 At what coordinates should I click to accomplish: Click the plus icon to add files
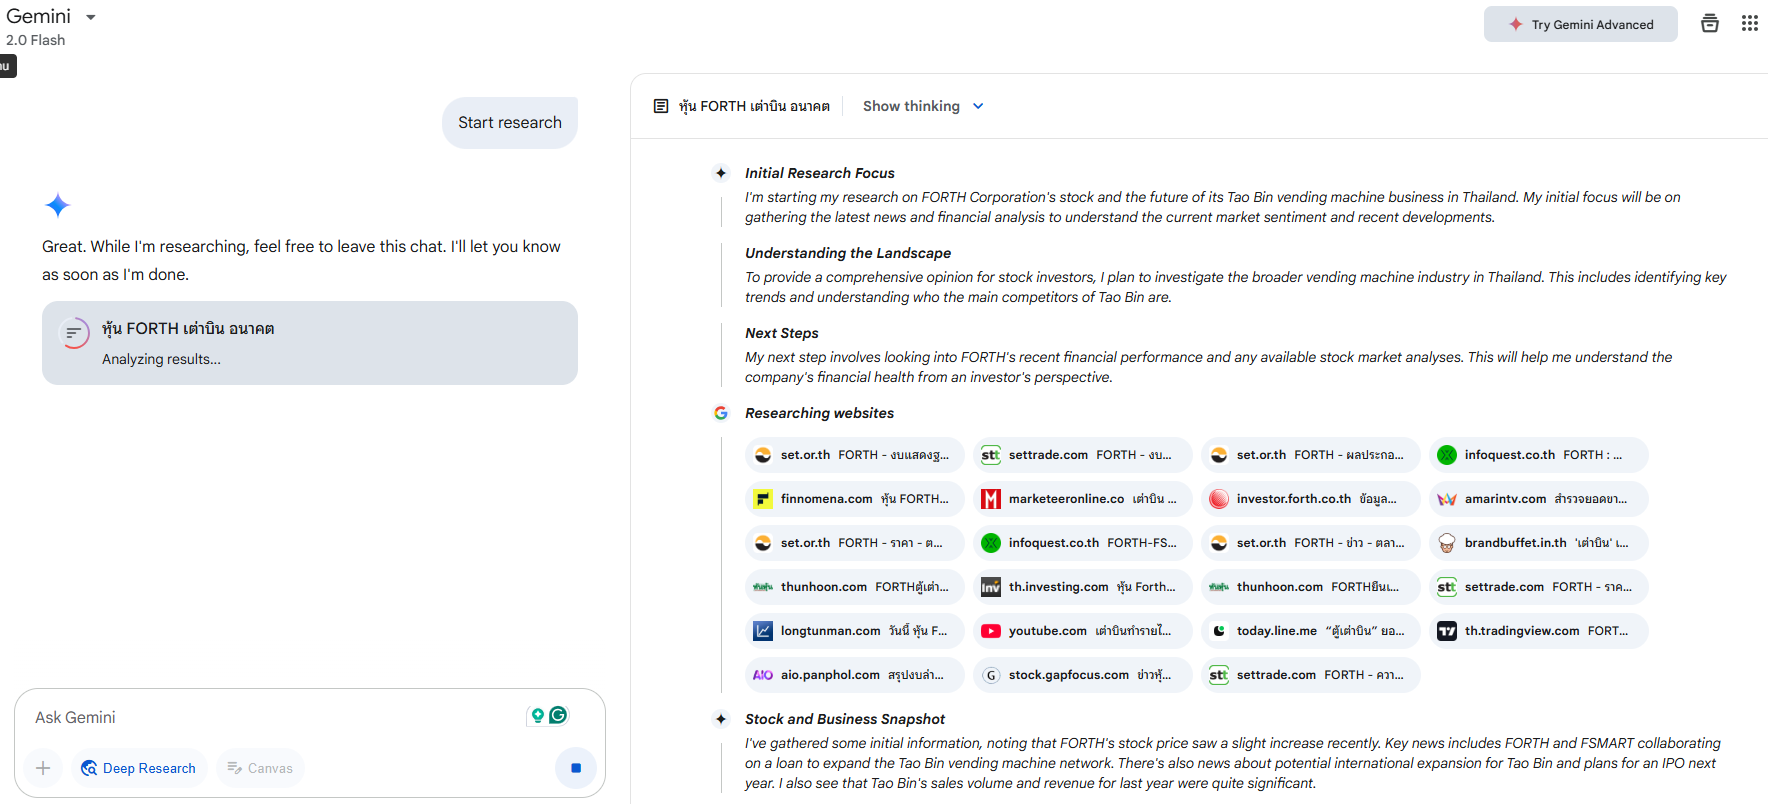(x=43, y=768)
